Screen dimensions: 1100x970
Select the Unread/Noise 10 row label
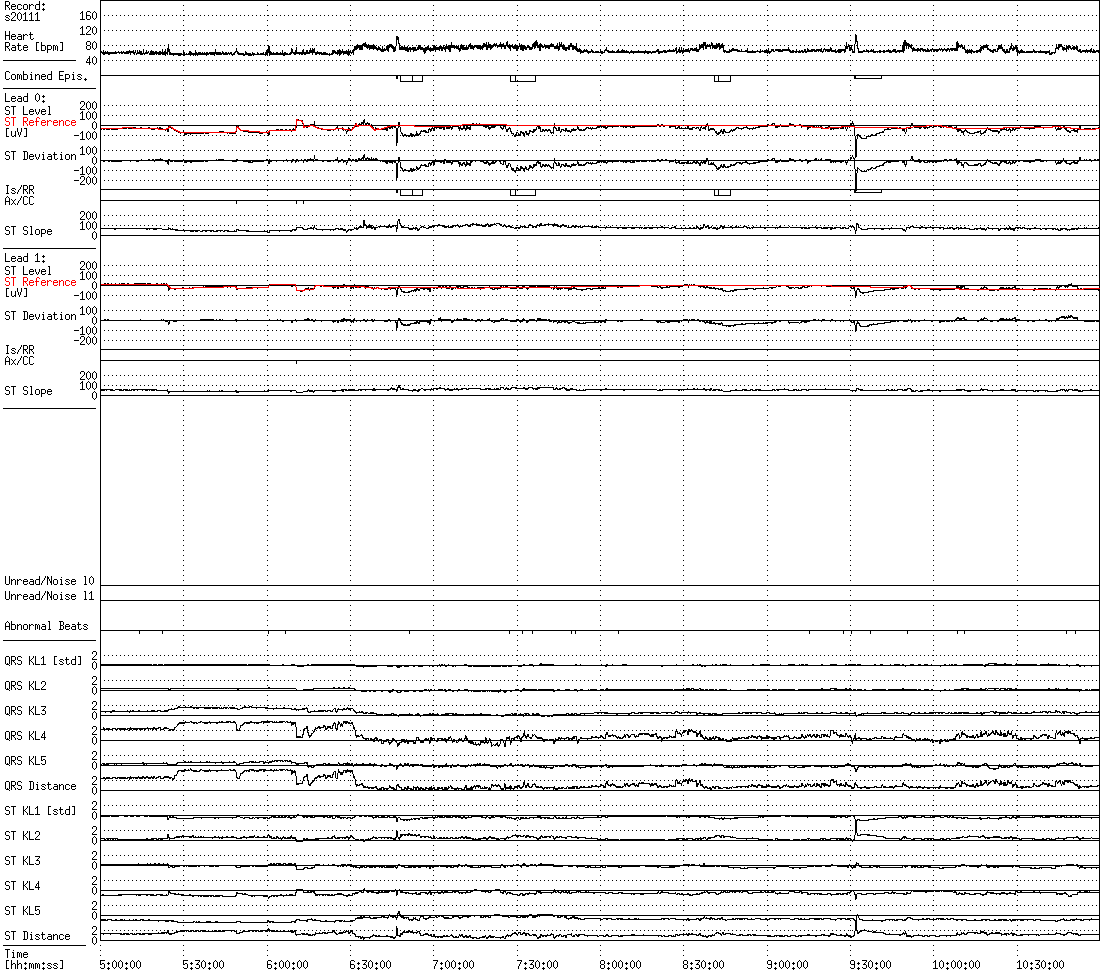point(49,581)
